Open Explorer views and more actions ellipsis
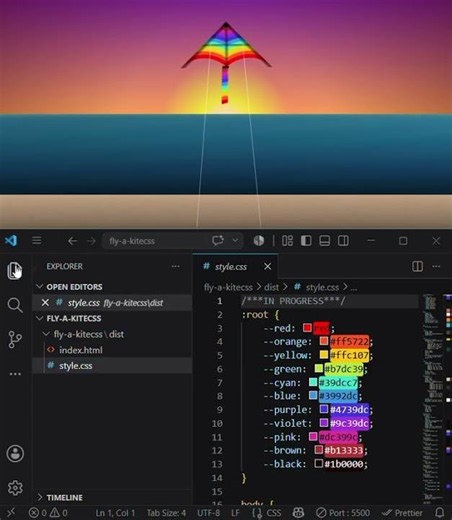The width and height of the screenshot is (452, 520). pos(176,266)
